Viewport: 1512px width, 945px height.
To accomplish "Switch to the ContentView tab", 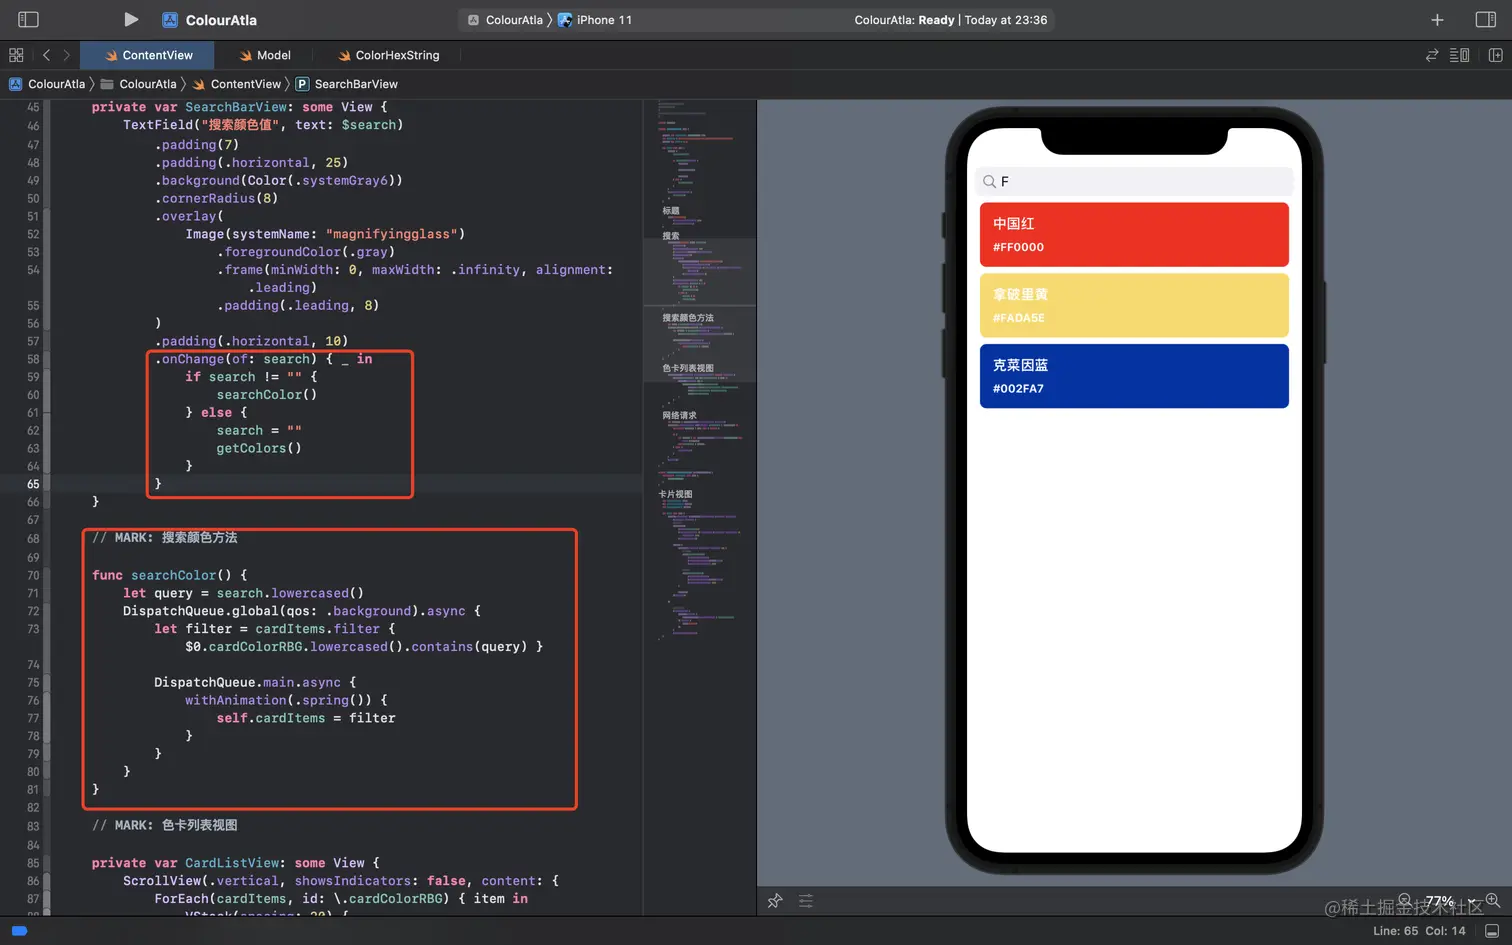I will (x=149, y=55).
